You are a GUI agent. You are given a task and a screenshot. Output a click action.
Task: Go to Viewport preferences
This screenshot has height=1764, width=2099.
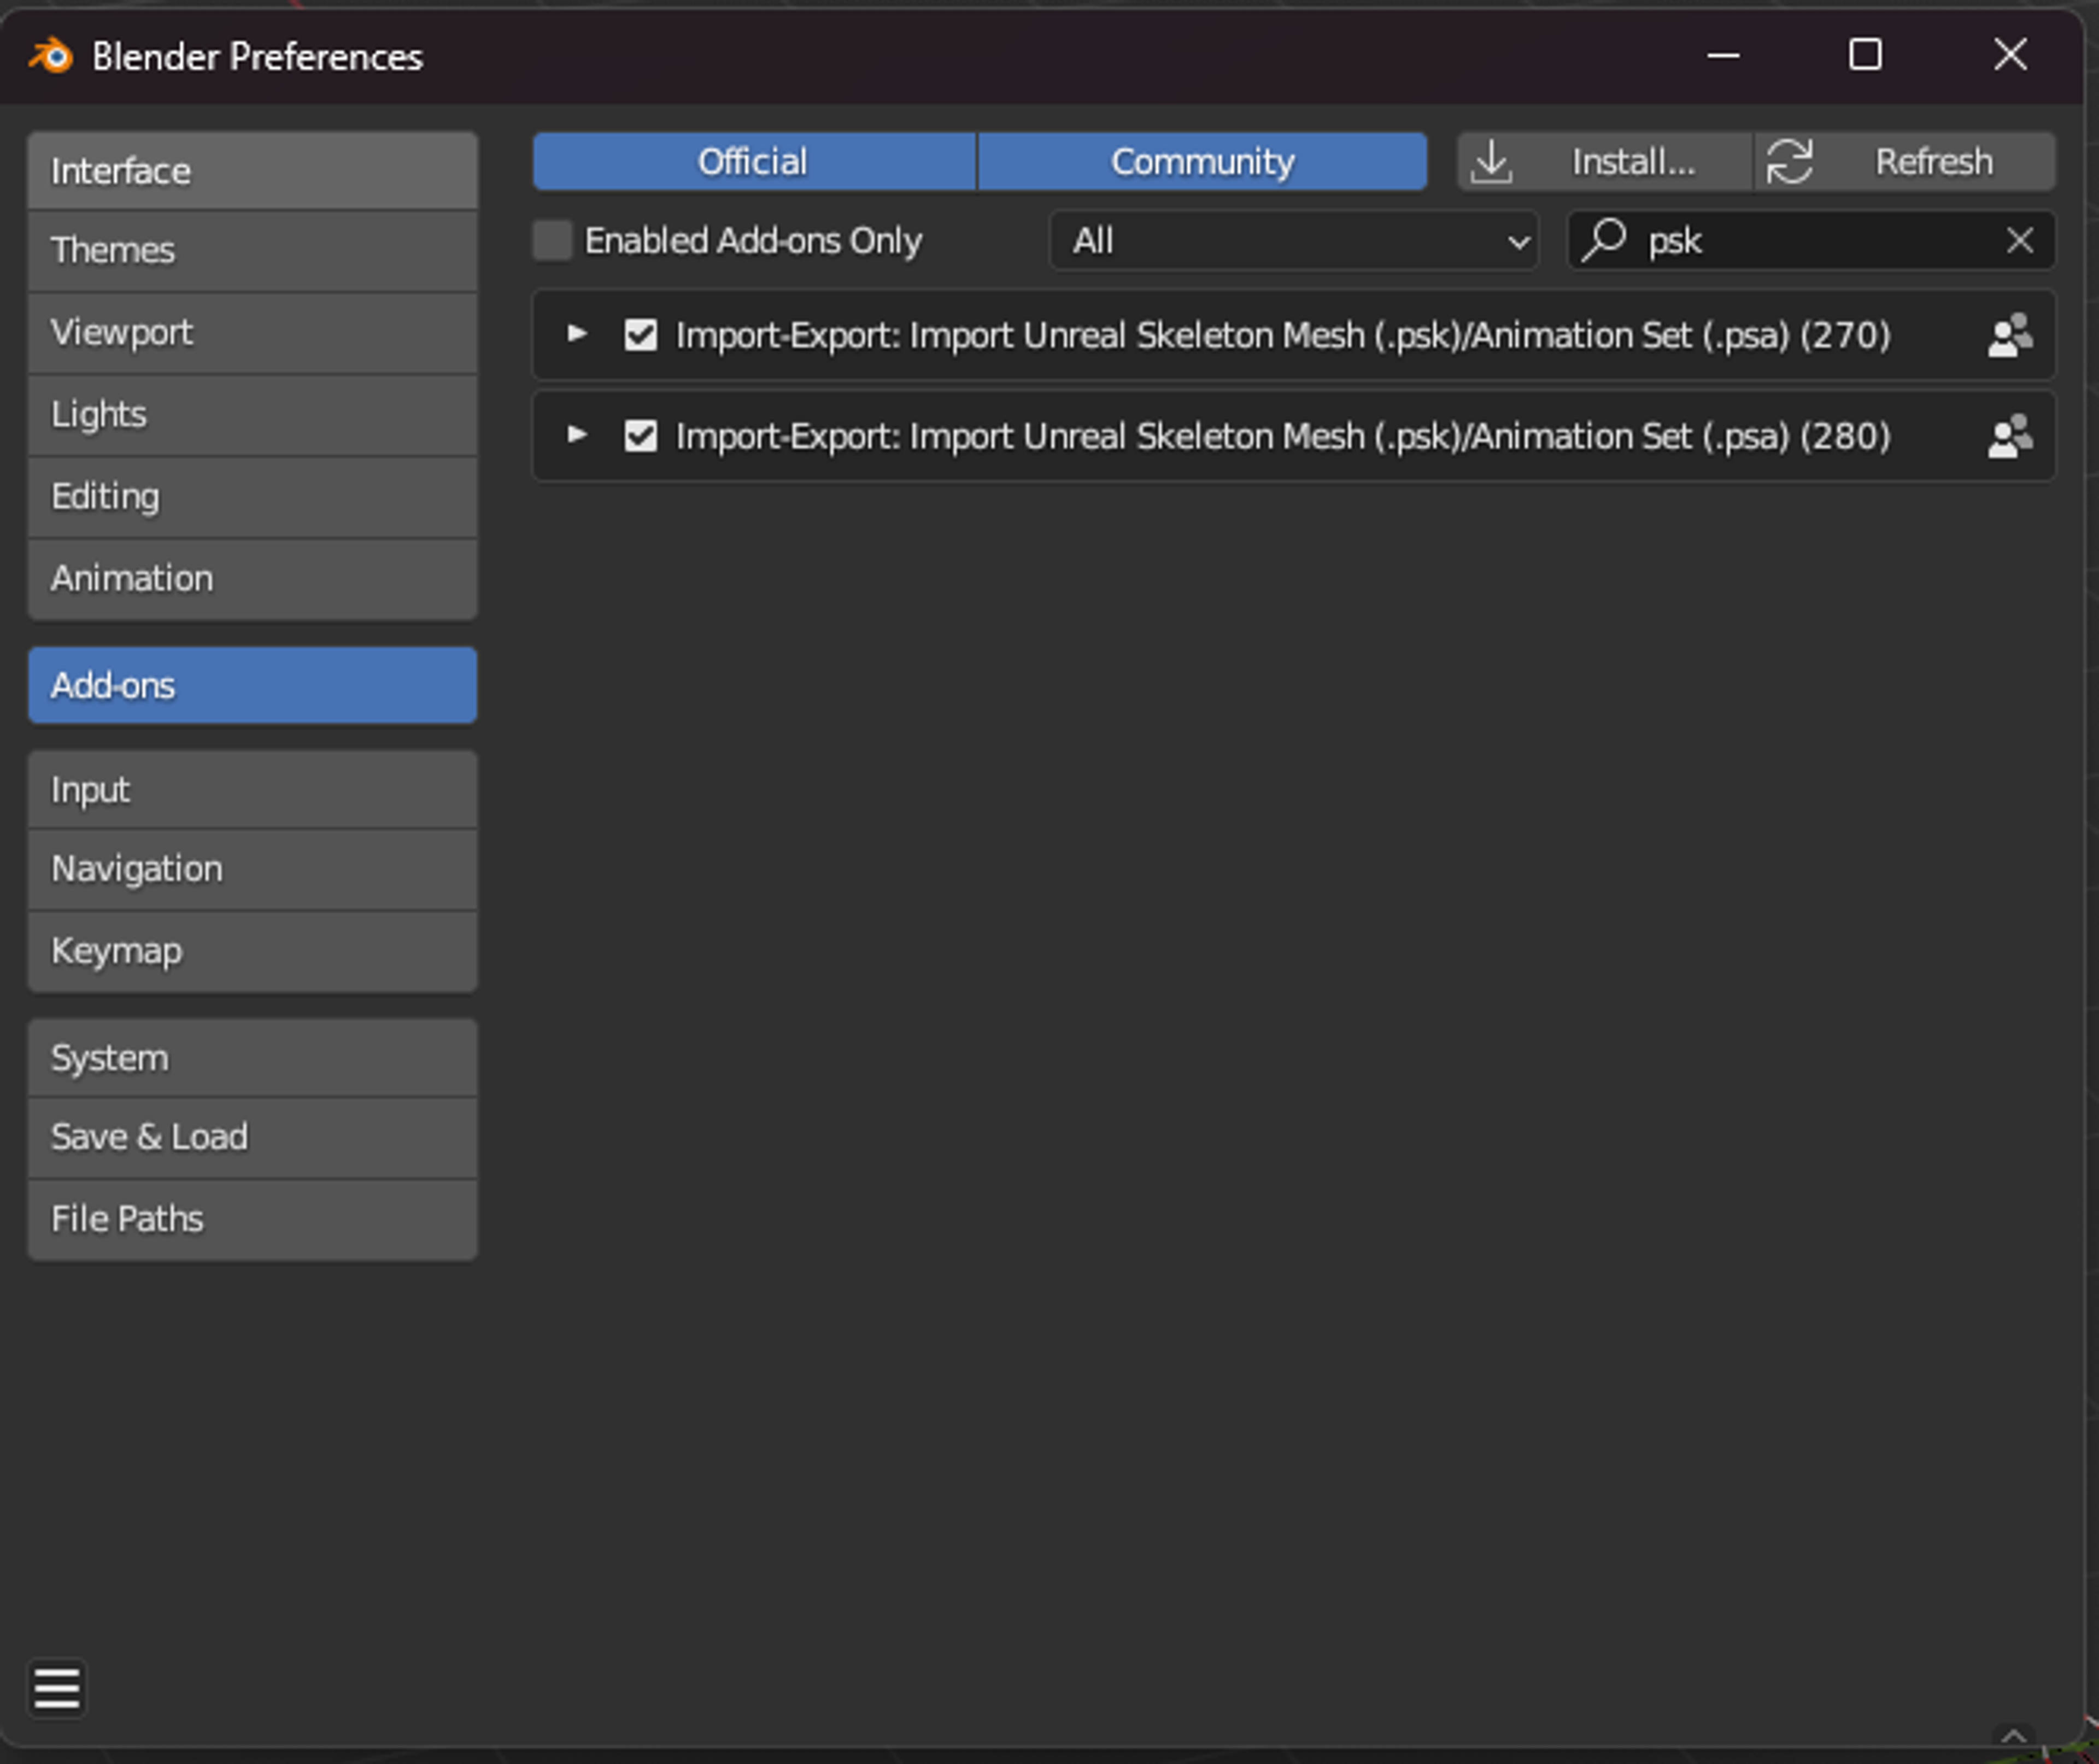(252, 333)
